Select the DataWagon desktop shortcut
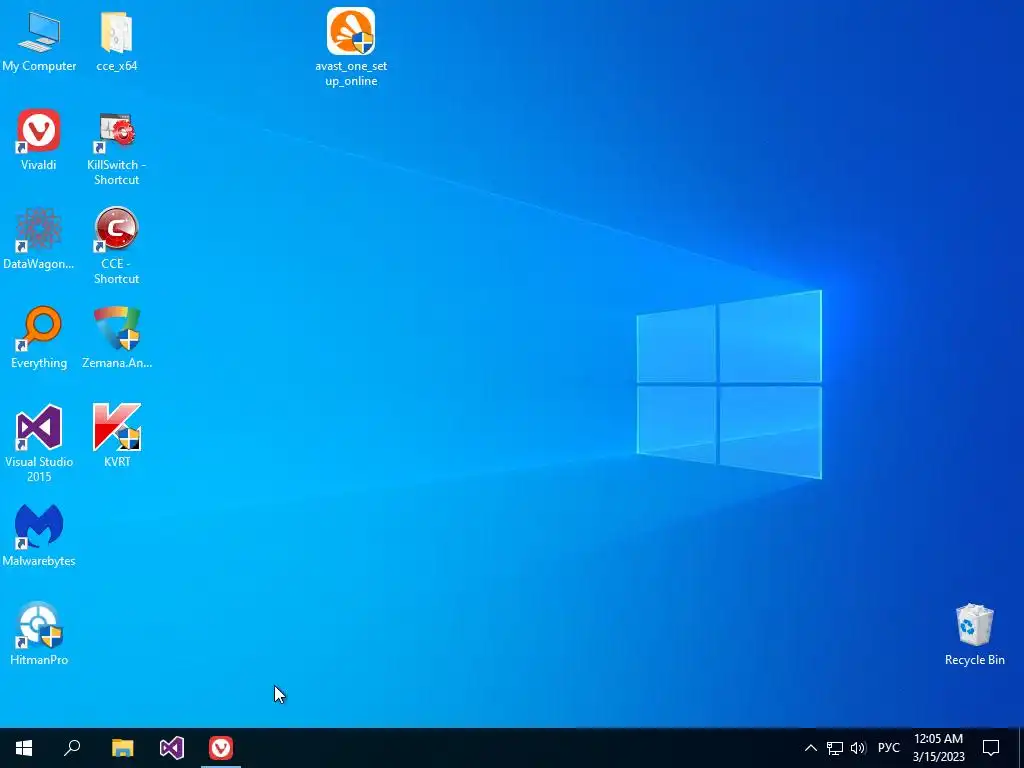The image size is (1024, 768). [39, 239]
